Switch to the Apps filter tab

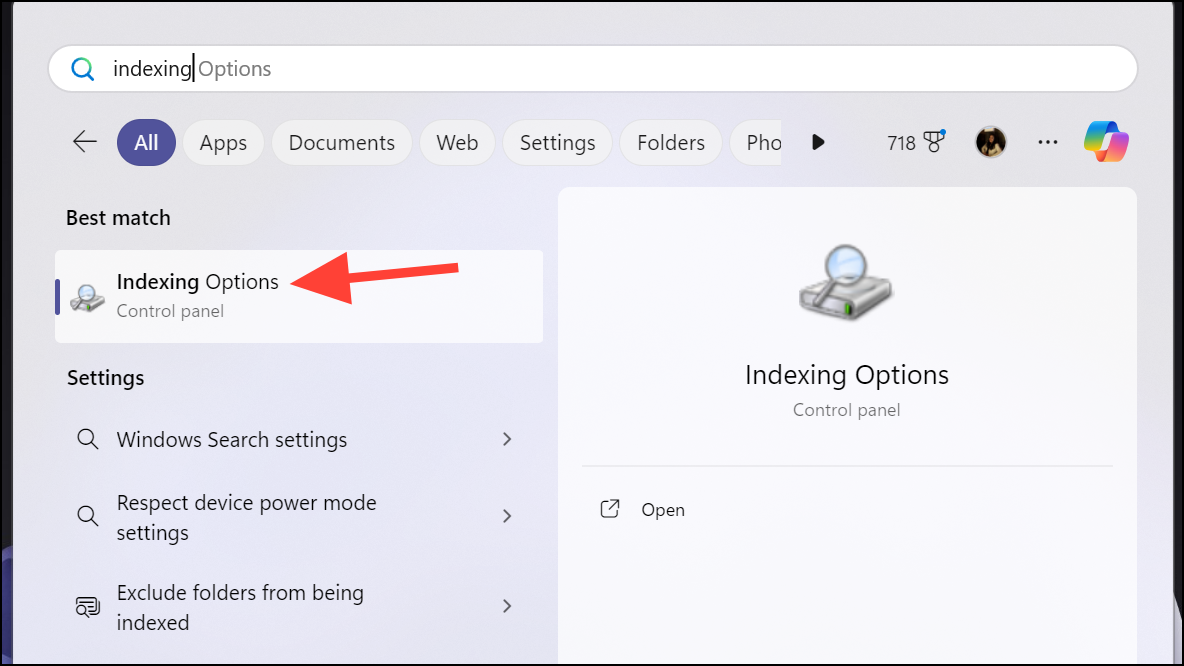pyautogui.click(x=223, y=142)
